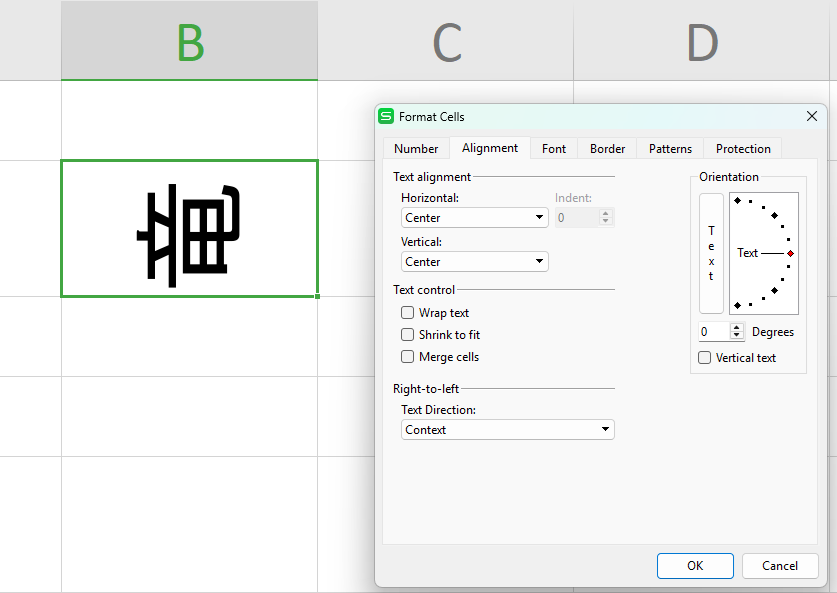Select column C header
The height and width of the screenshot is (593, 837).
coord(446,42)
